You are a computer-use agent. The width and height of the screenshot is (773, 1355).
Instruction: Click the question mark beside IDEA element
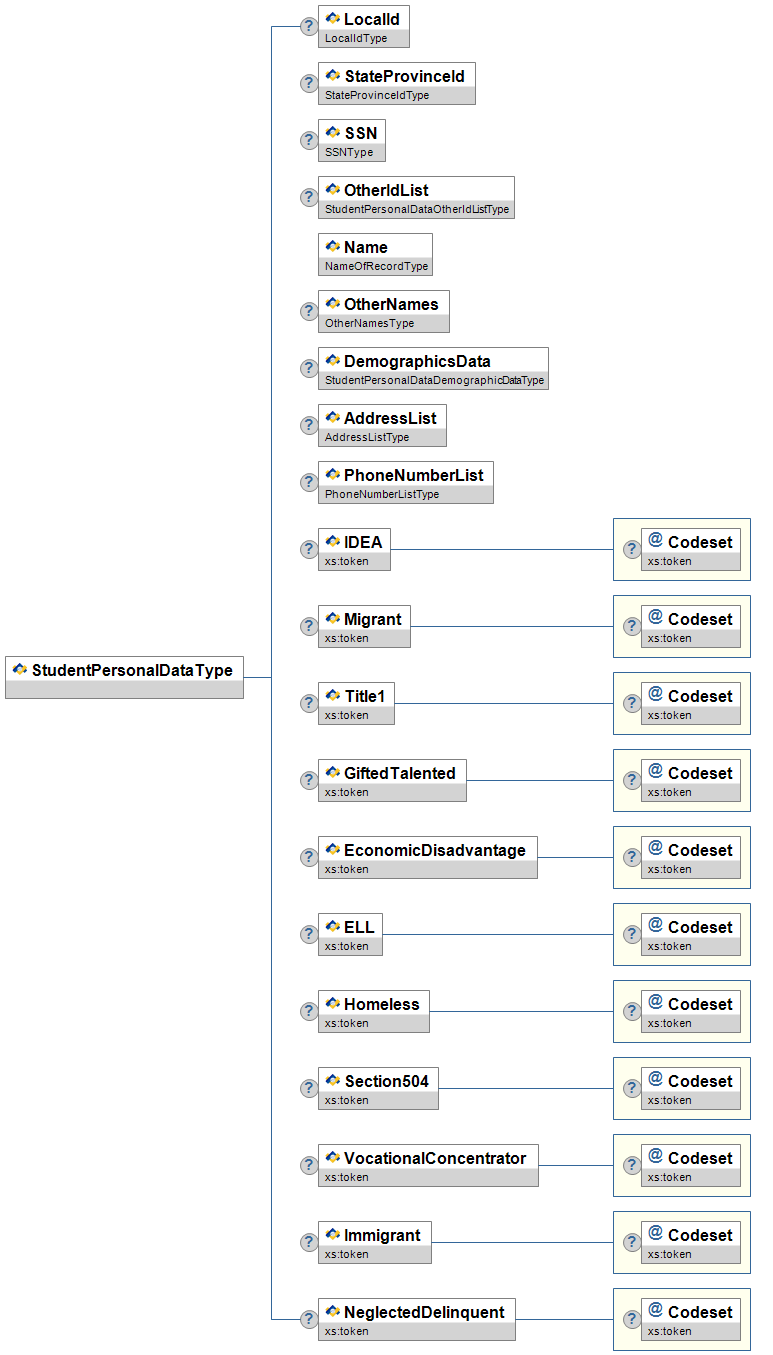click(309, 549)
